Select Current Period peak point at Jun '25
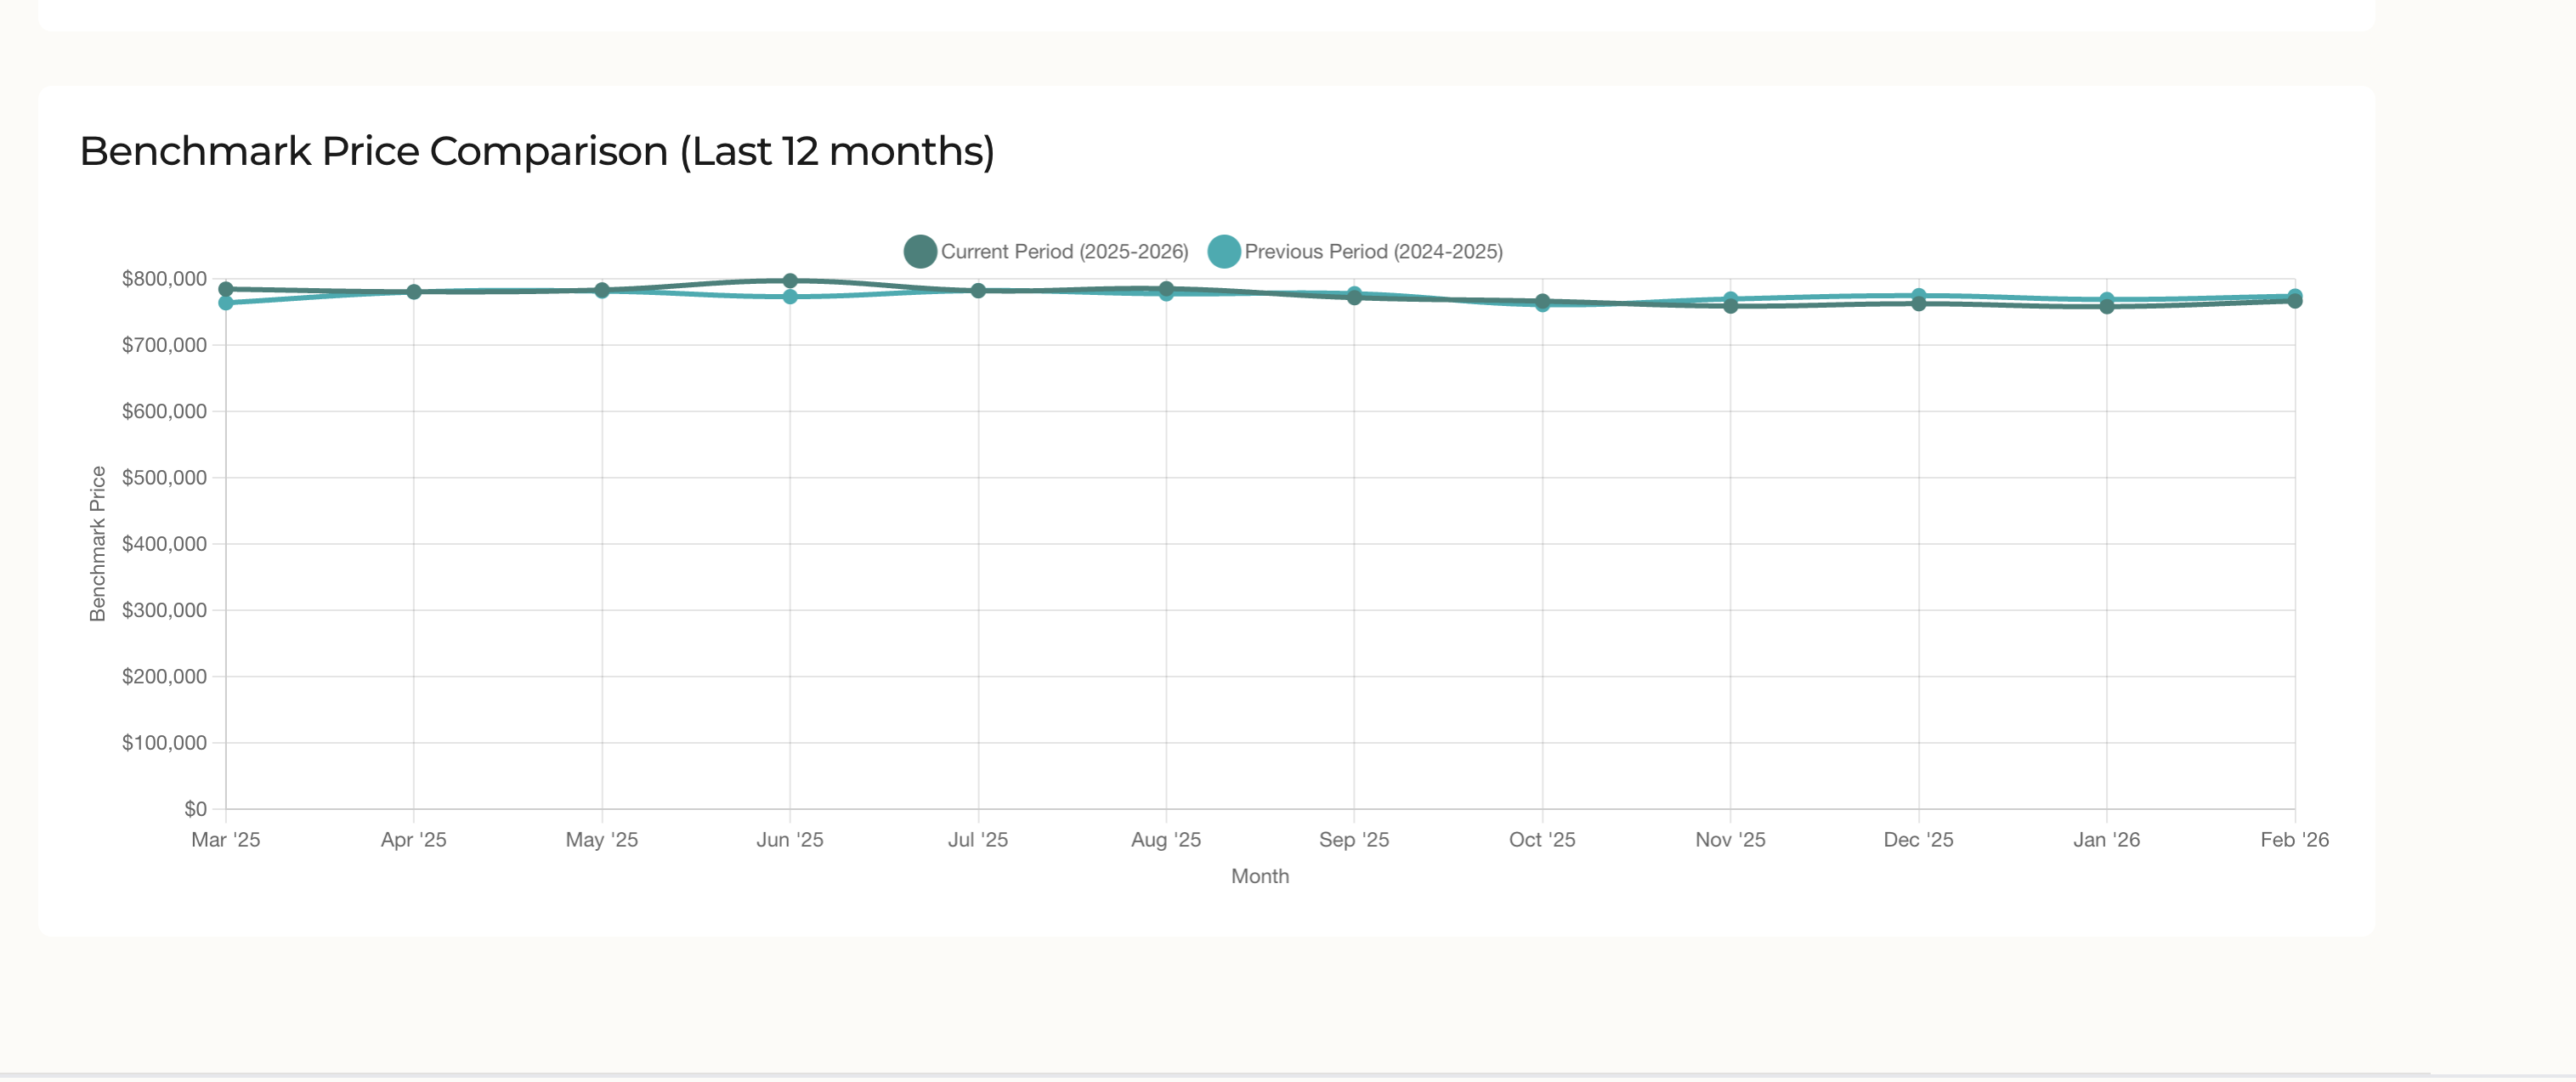The height and width of the screenshot is (1082, 2576). click(790, 281)
